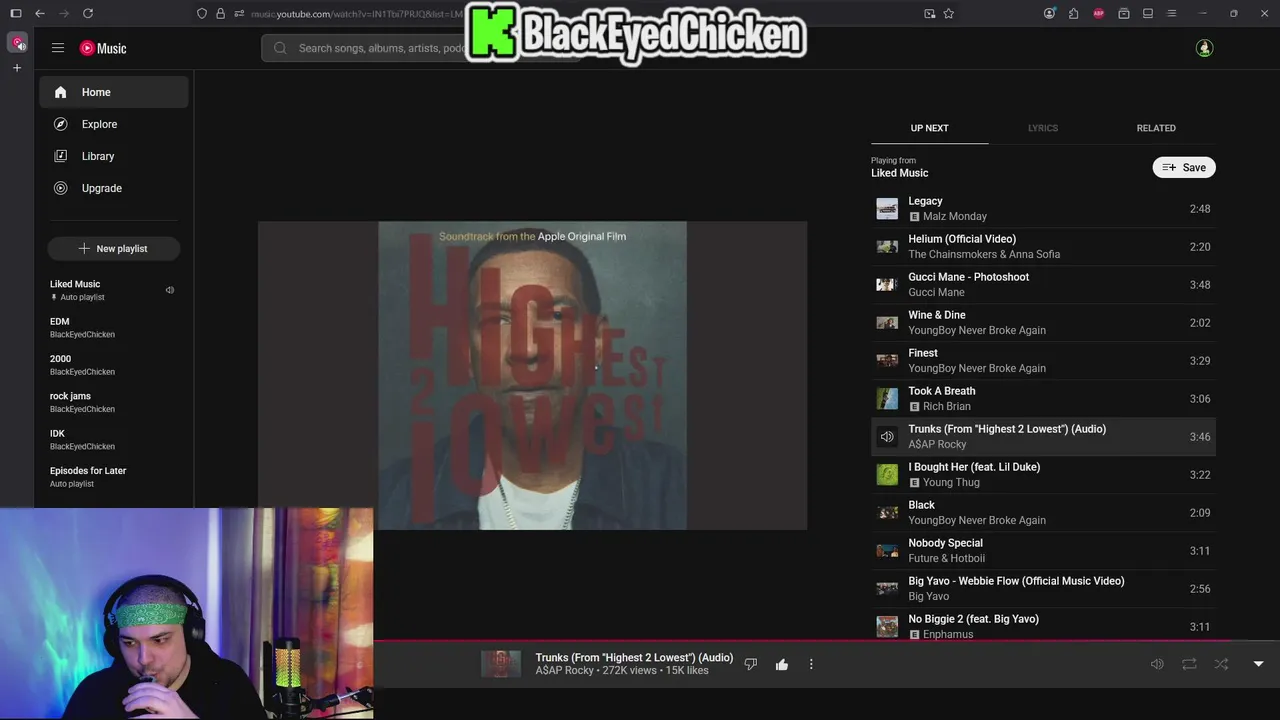Click the speaker icon beside Liked Music
Image resolution: width=1280 pixels, height=720 pixels.
tap(170, 290)
